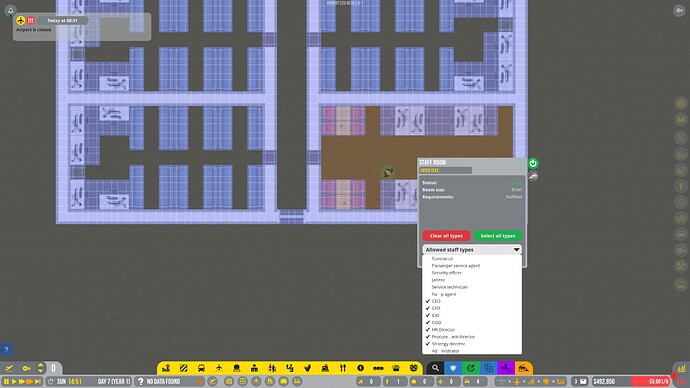Click the Select all types button

[x=498, y=236]
